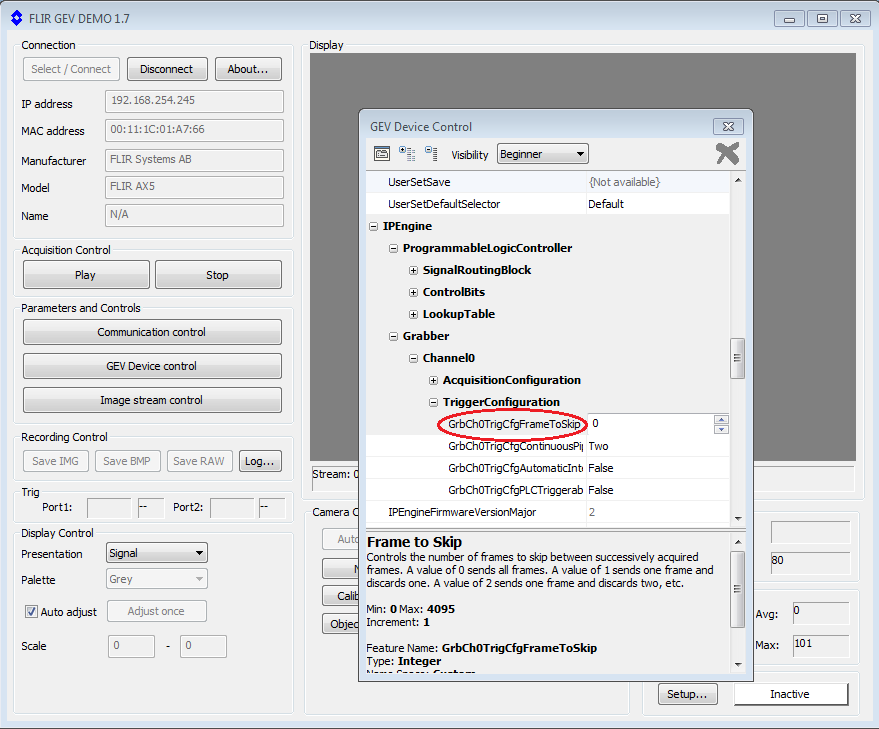The image size is (879, 729).
Task: Open Image stream control
Action: pyautogui.click(x=152, y=400)
